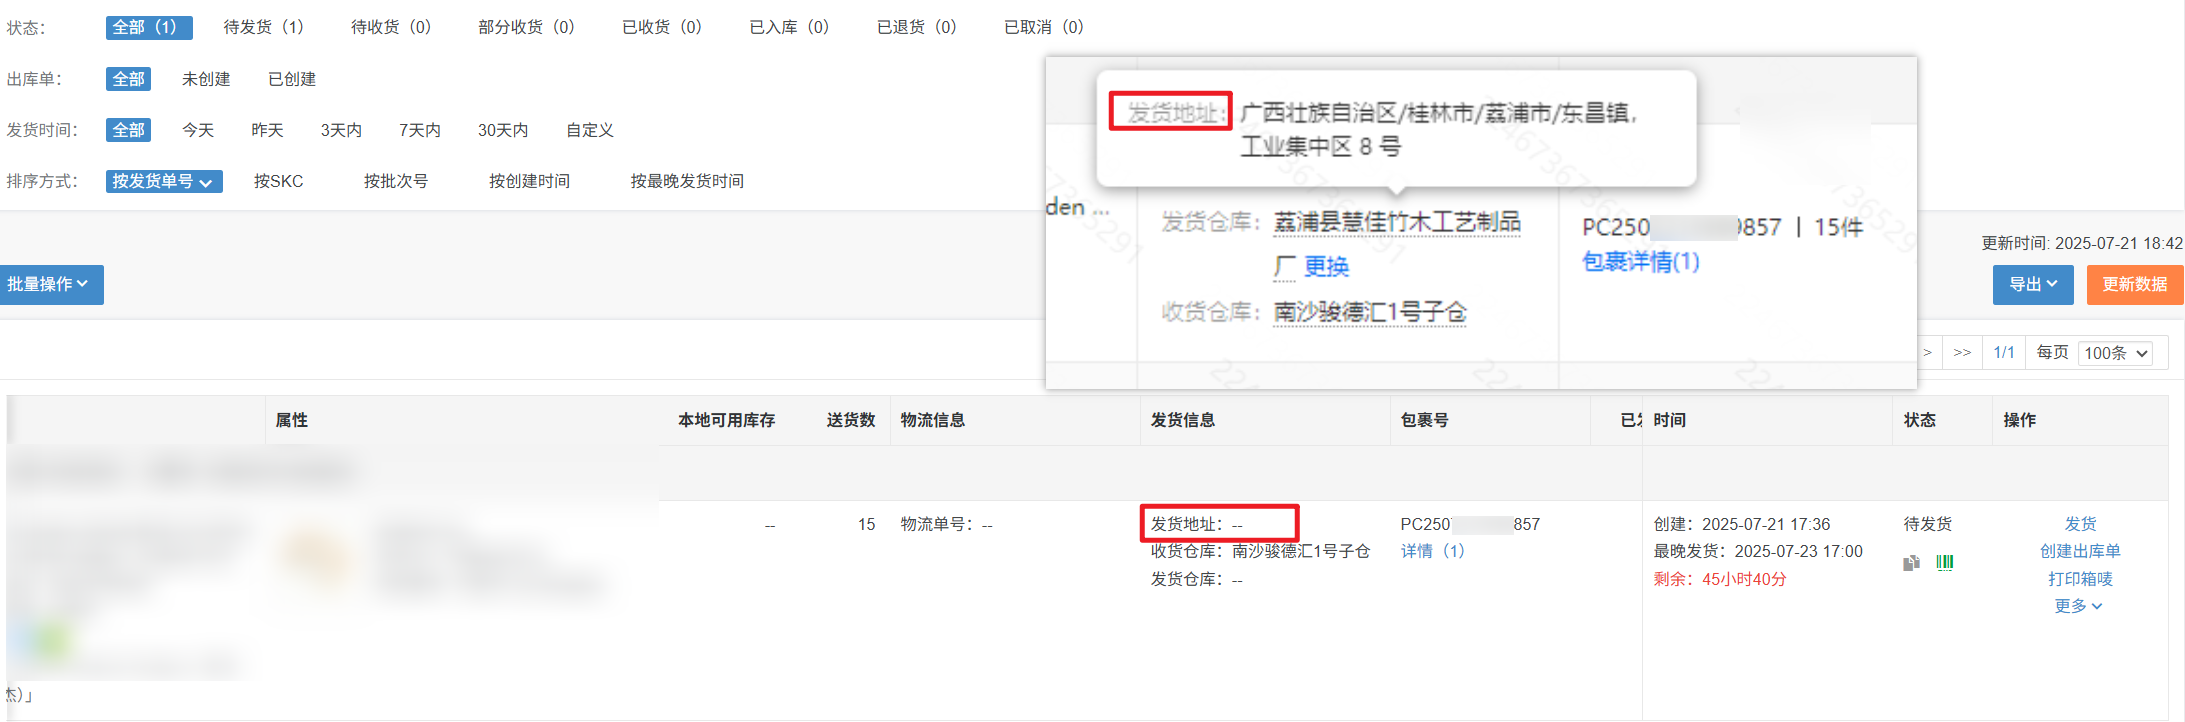The width and height of the screenshot is (2185, 722).
Task: Click the 送货数 value 15
Action: coord(866,524)
